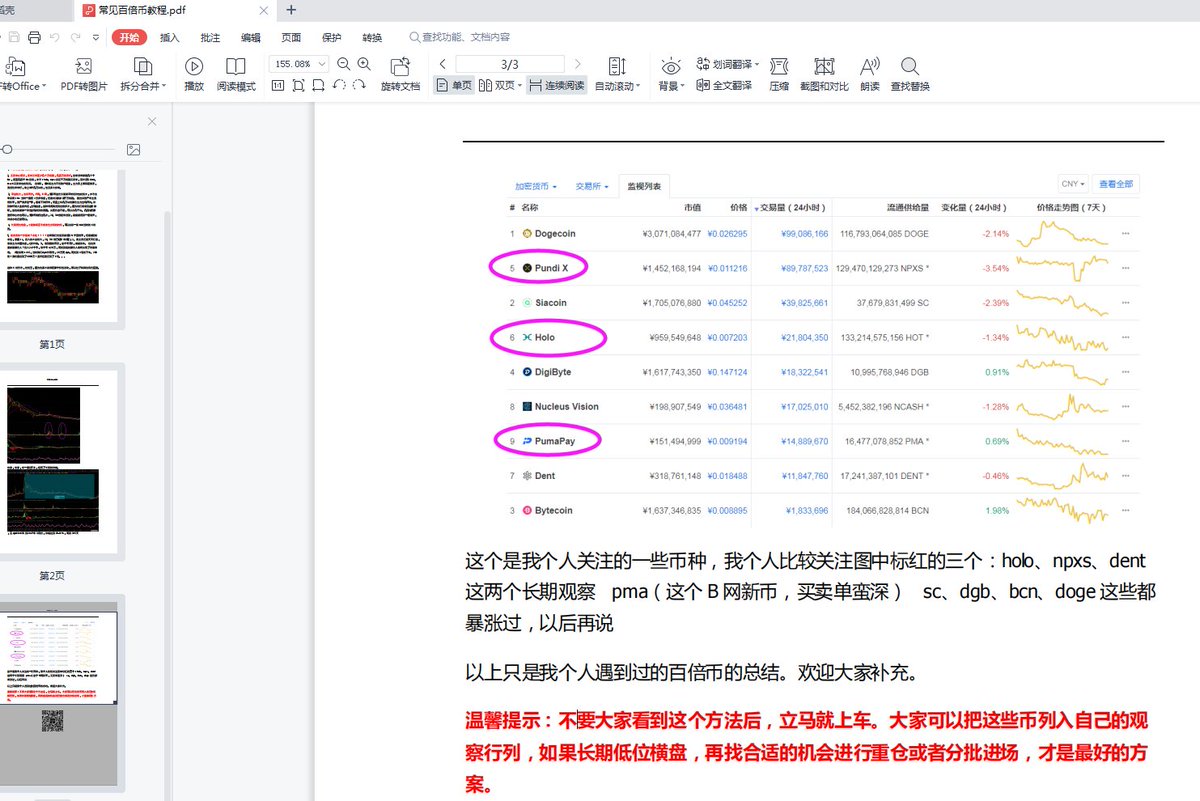Click the Nucleus Vision name in table
Image resolution: width=1200 pixels, height=801 pixels.
coord(566,407)
